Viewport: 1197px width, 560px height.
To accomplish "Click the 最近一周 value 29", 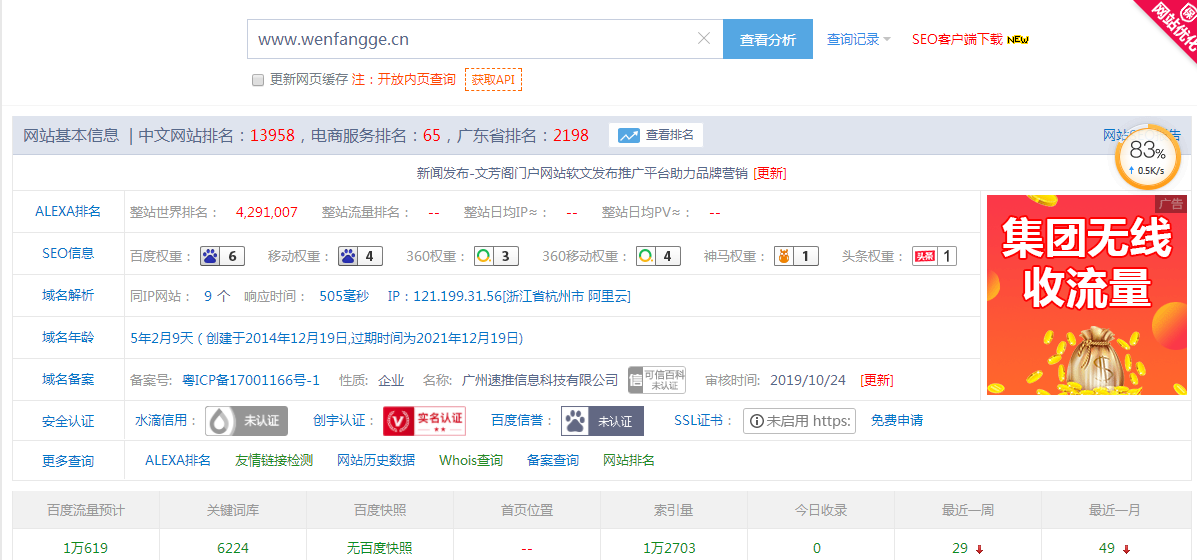I will point(960,548).
